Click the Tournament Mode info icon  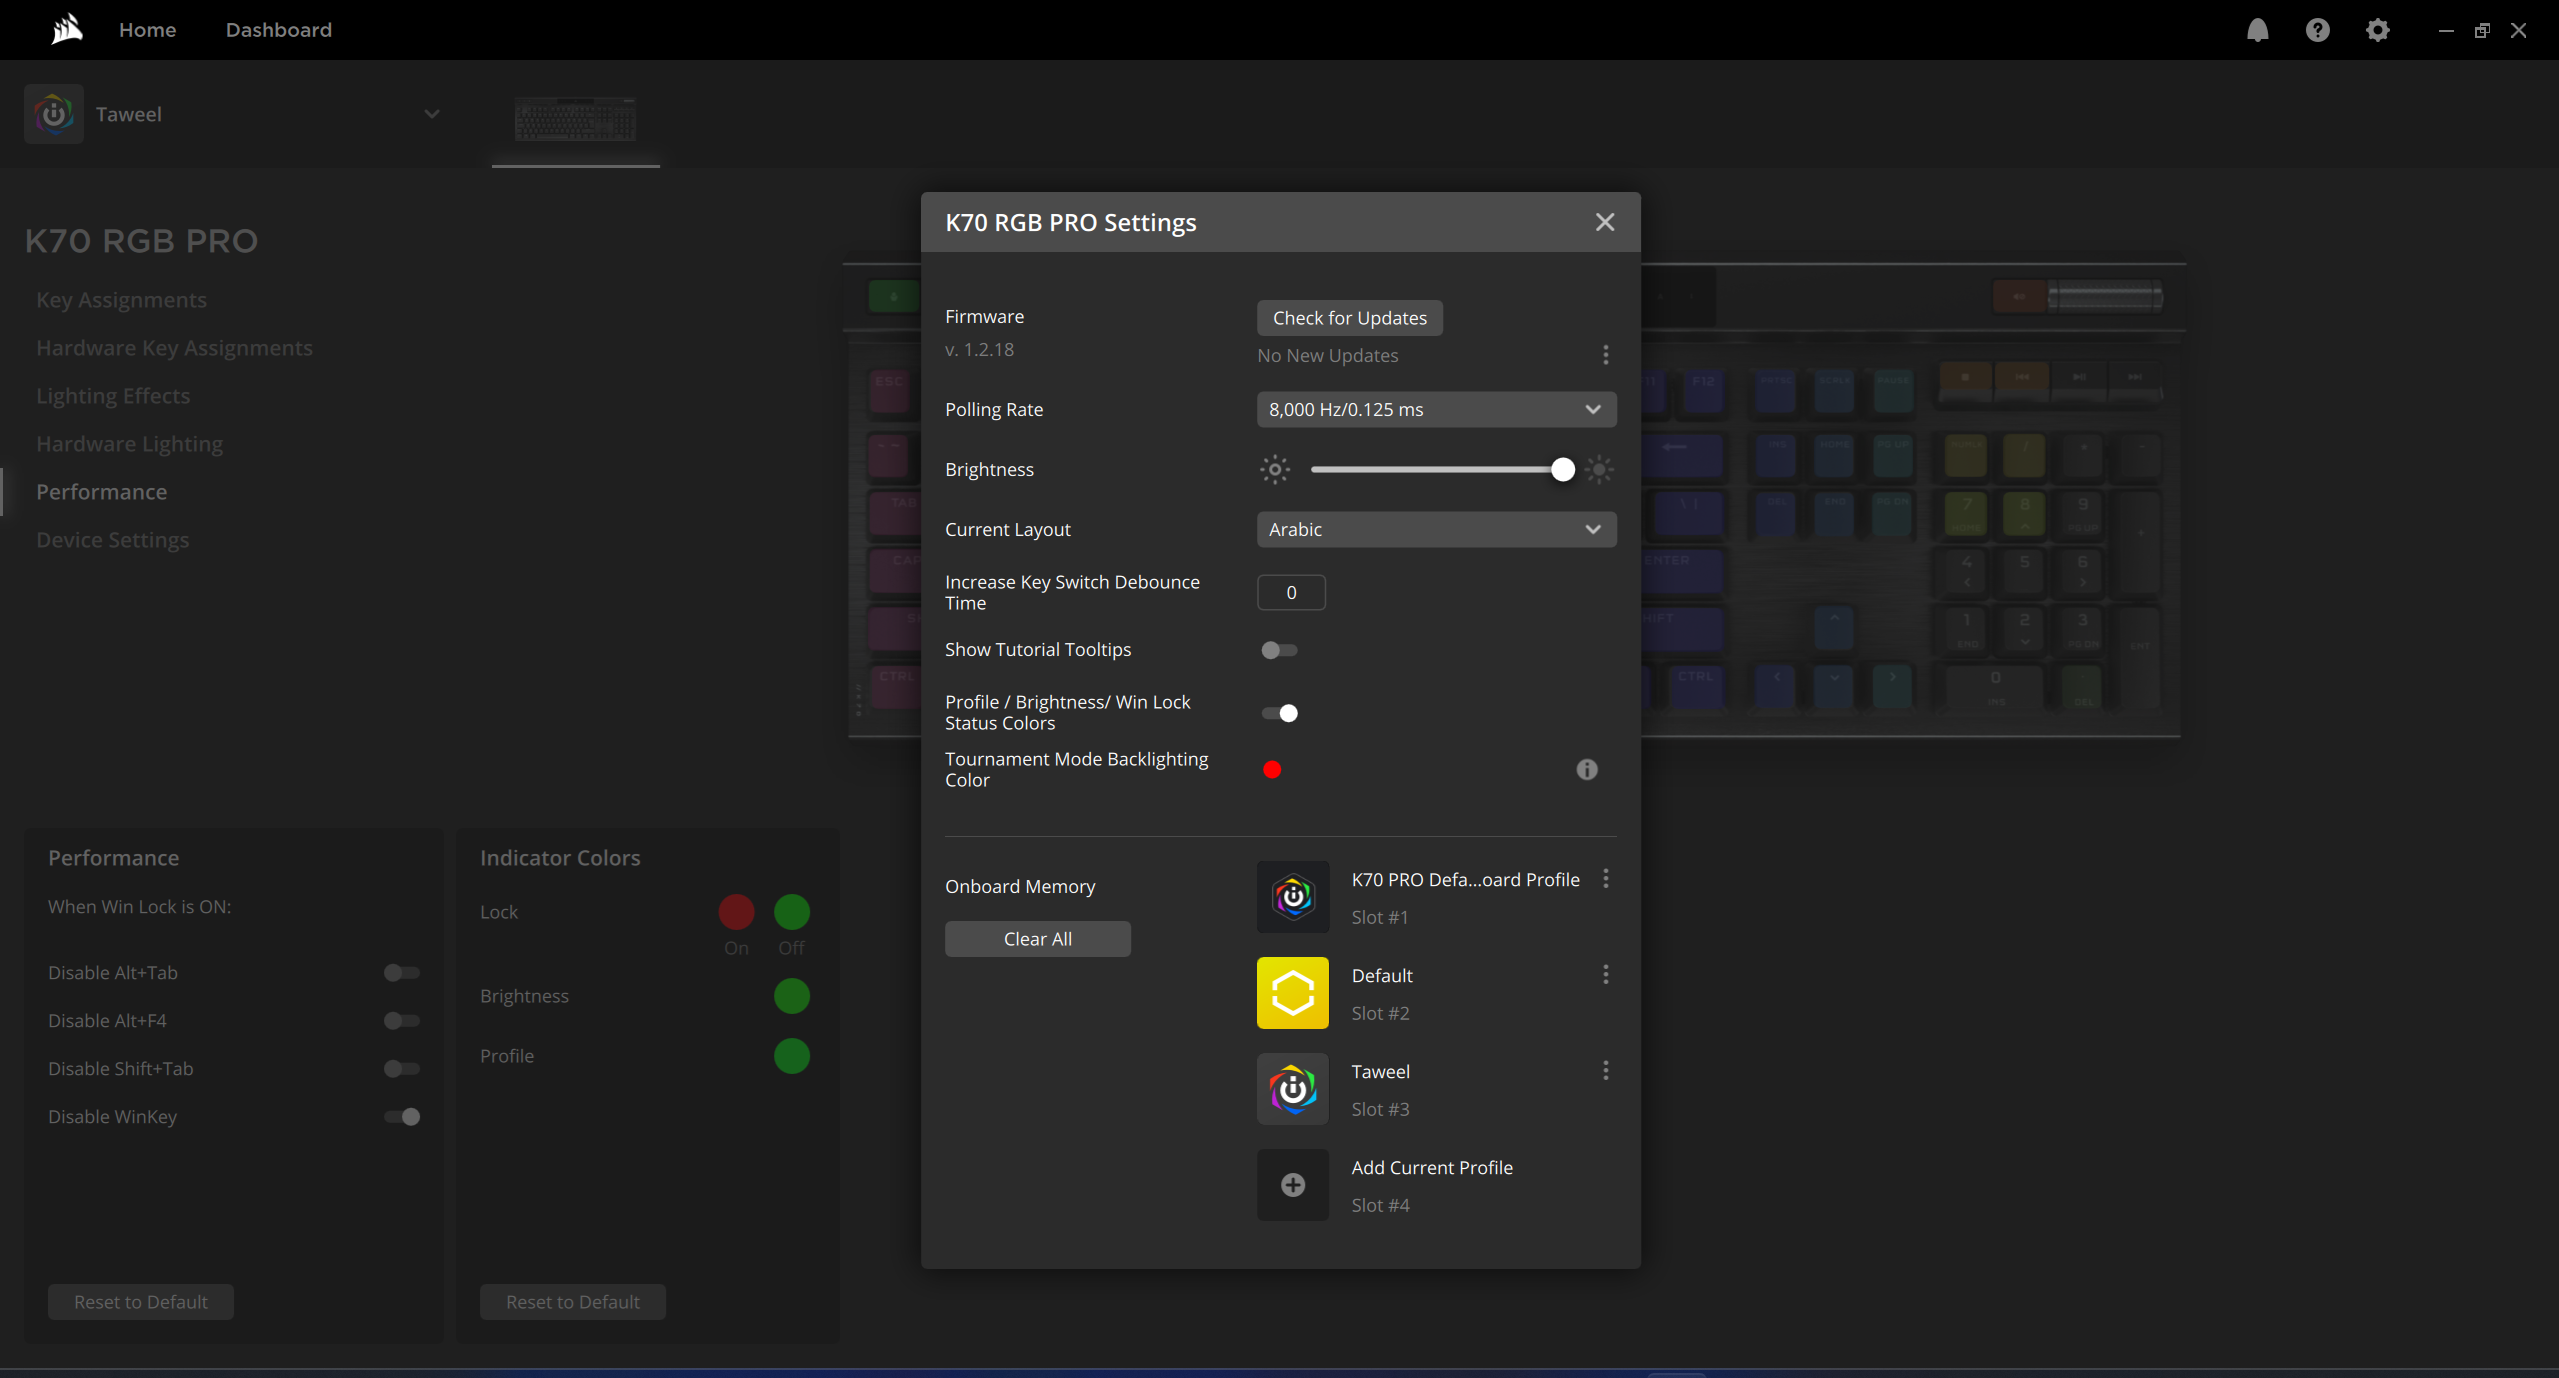click(x=1587, y=769)
